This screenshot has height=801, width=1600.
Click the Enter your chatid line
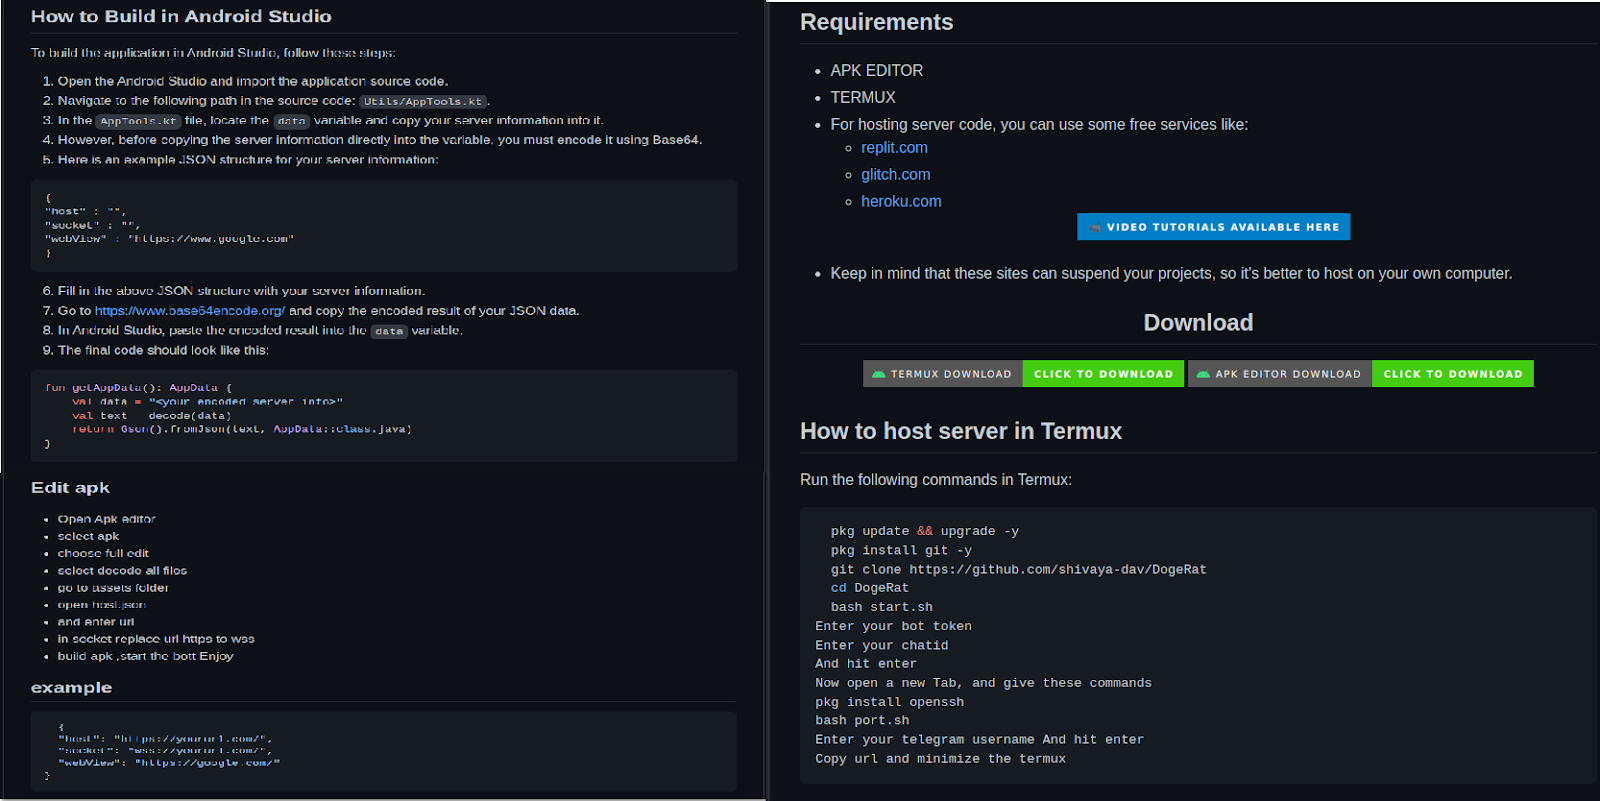click(881, 645)
